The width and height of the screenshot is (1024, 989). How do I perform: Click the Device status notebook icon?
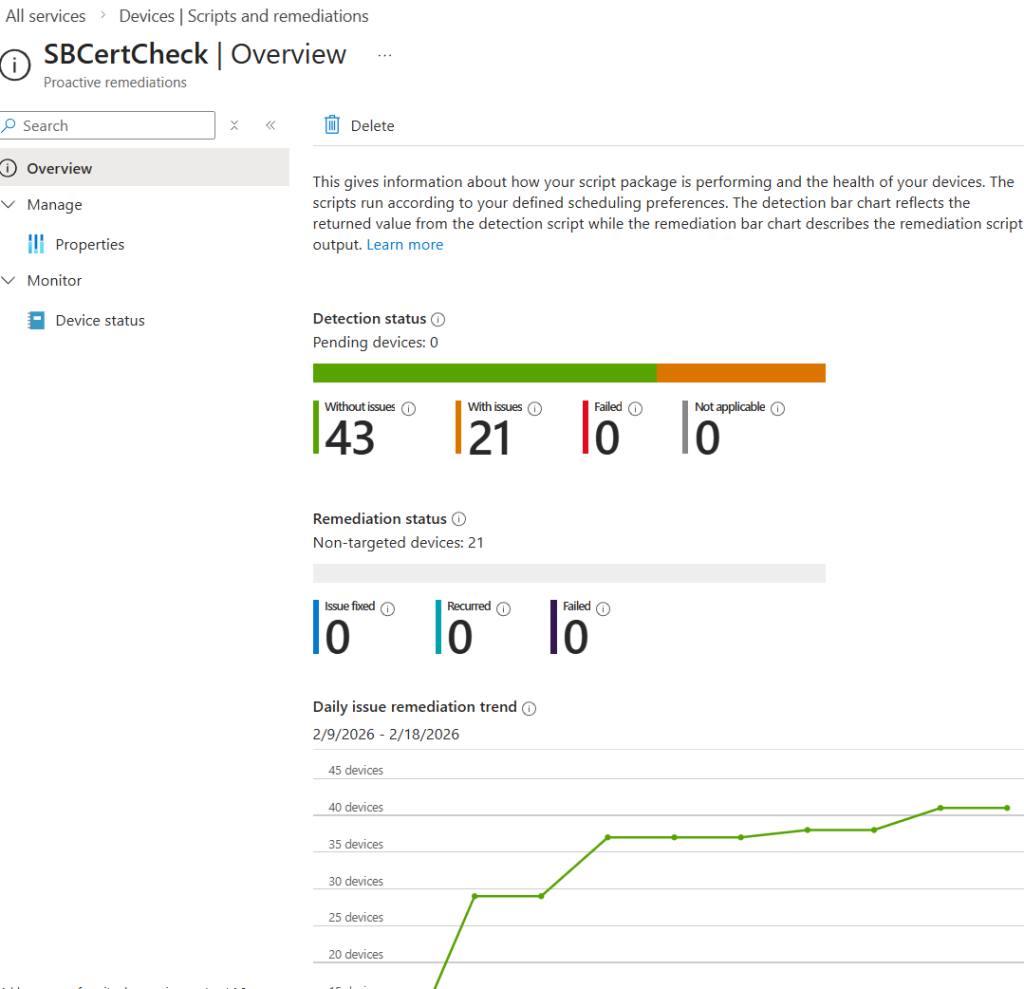click(36, 320)
